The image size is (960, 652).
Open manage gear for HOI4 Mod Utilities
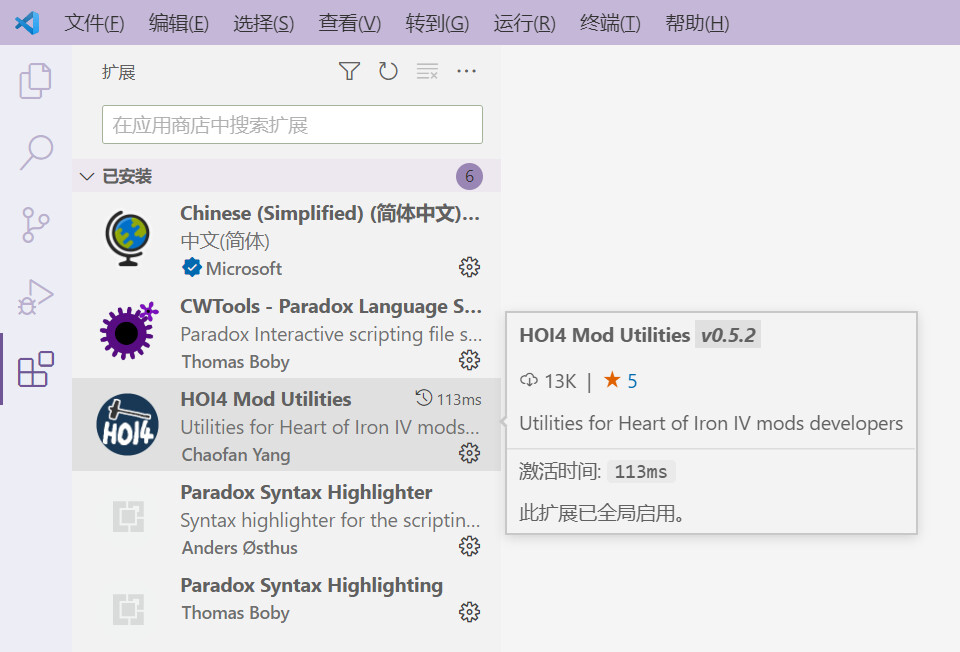pos(469,453)
